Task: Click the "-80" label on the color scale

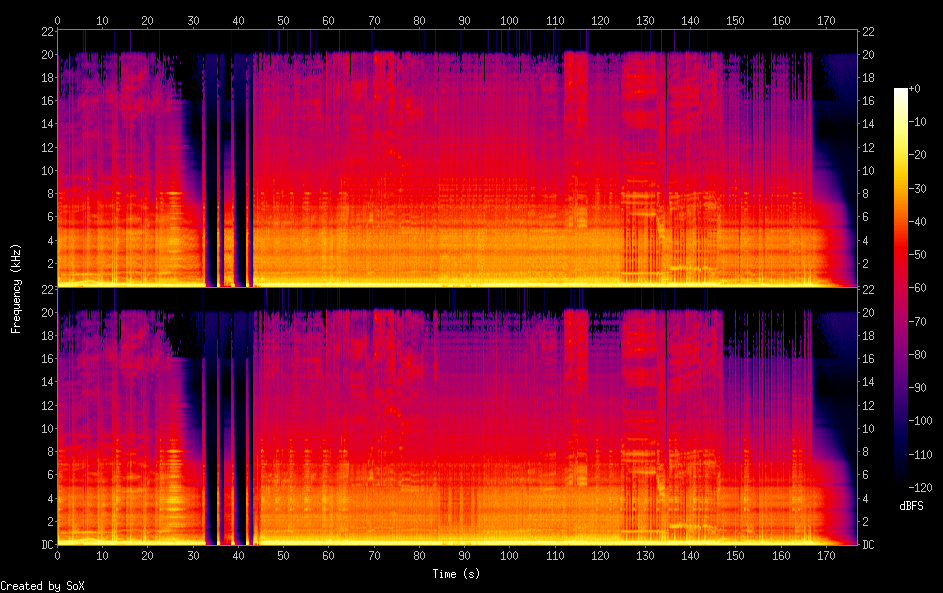Action: (918, 354)
